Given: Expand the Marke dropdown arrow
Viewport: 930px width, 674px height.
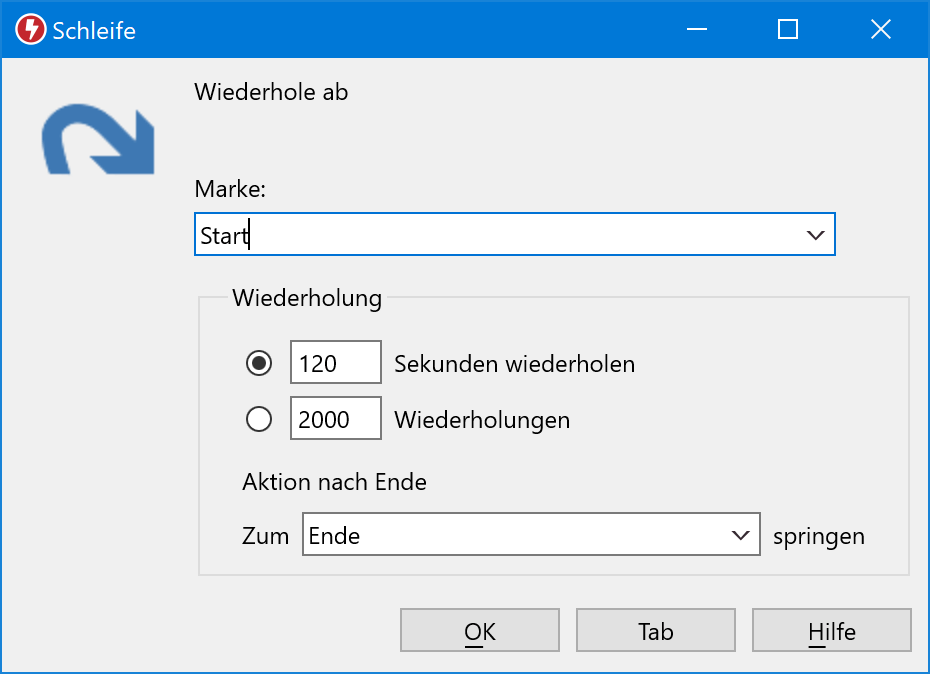Looking at the screenshot, I should (x=815, y=236).
